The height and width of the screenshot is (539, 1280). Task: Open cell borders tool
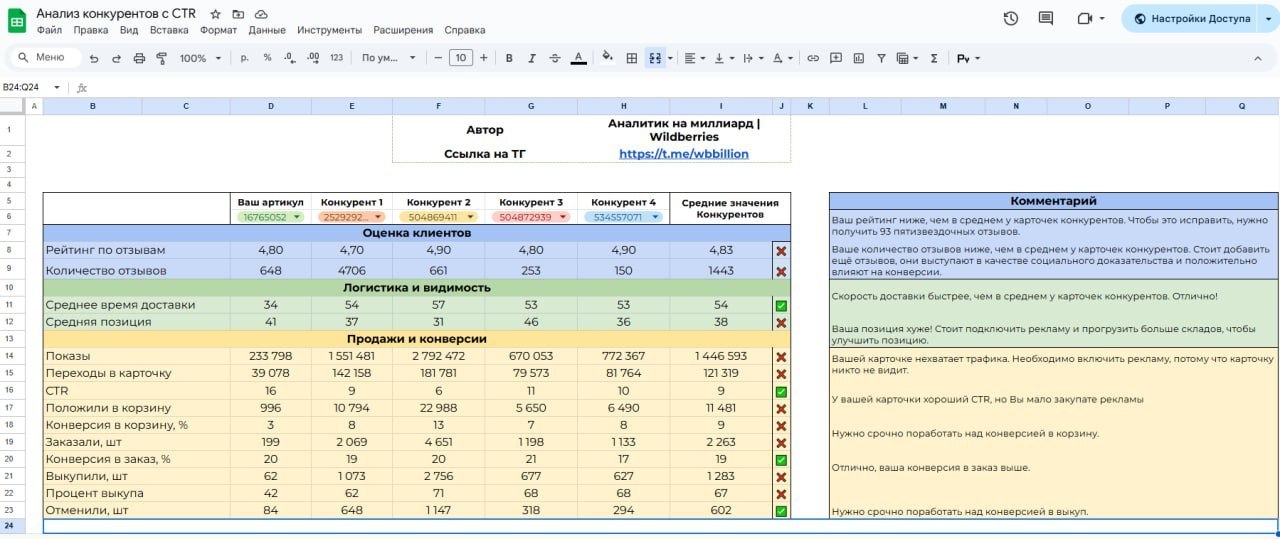[x=632, y=58]
